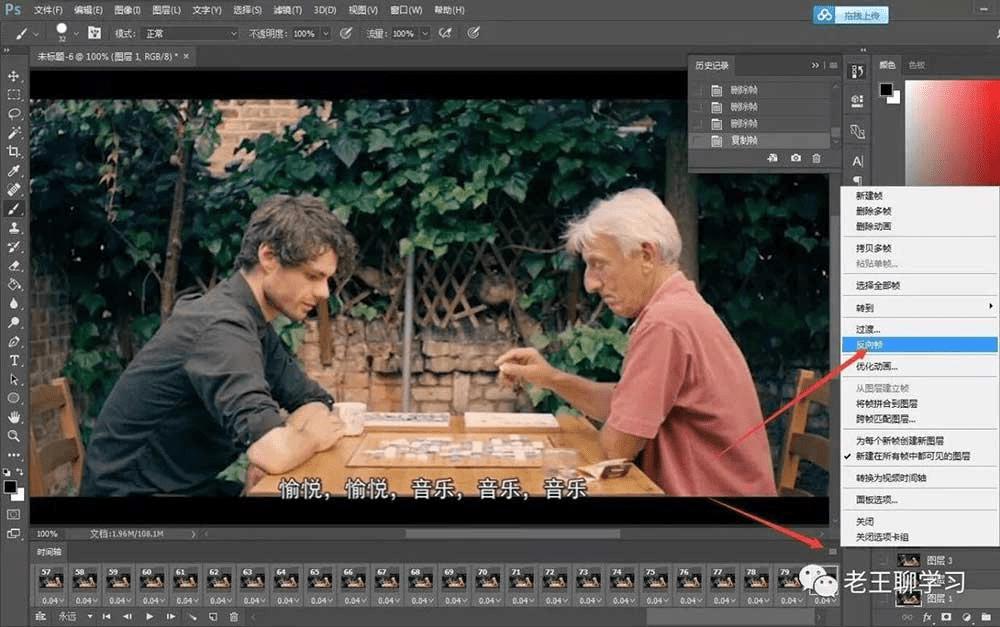This screenshot has height=627, width=1000.
Task: Open the tool preset dropdown arrow beside brush icon
Action: 36,34
